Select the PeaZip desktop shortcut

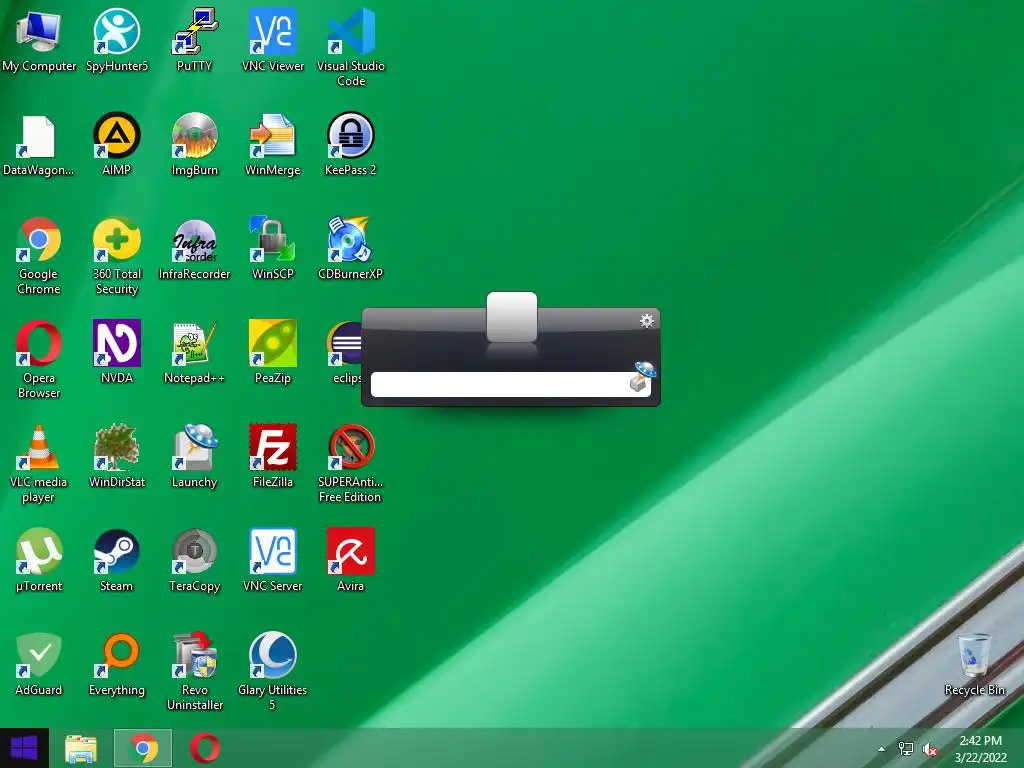coord(273,352)
